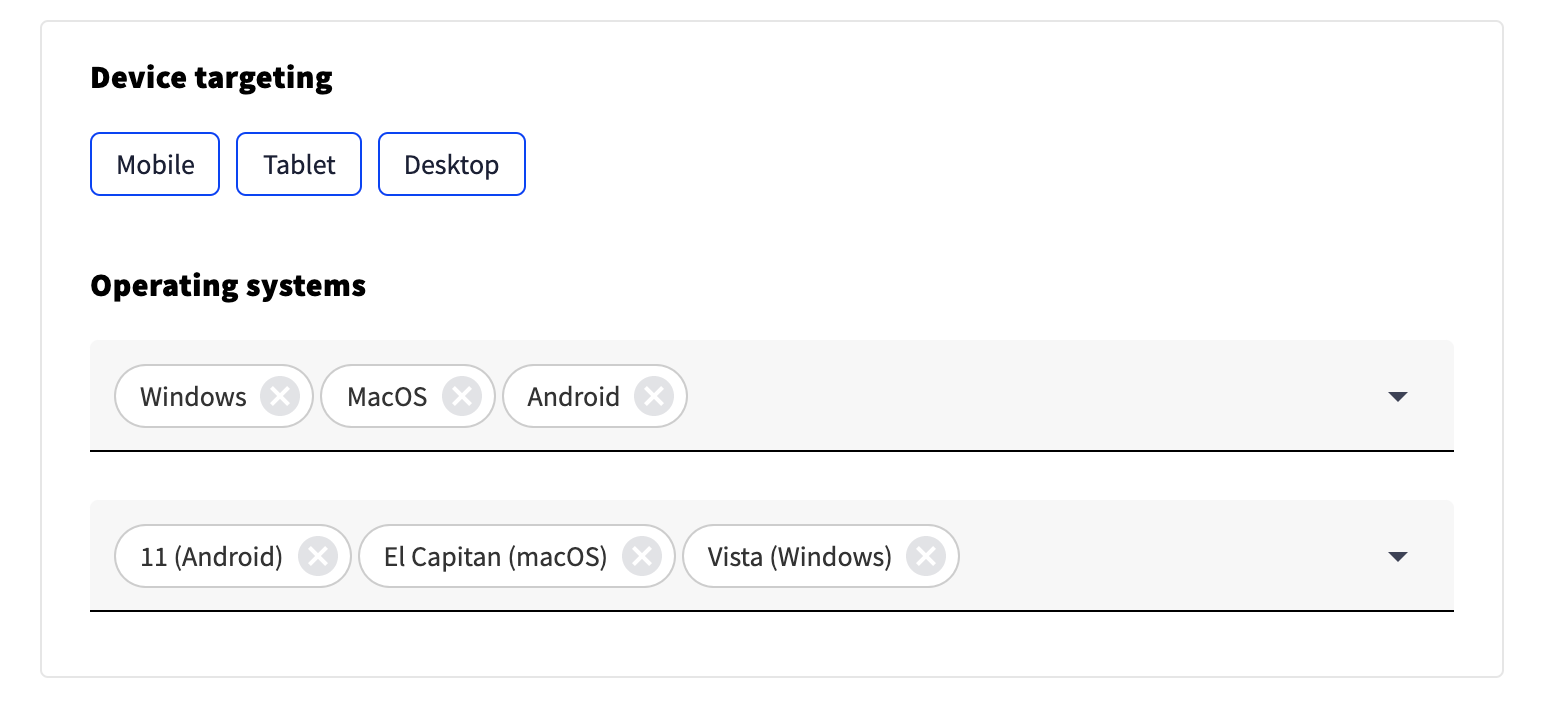Select the Windows chip label
The width and height of the screenshot is (1542, 710).
tap(193, 397)
